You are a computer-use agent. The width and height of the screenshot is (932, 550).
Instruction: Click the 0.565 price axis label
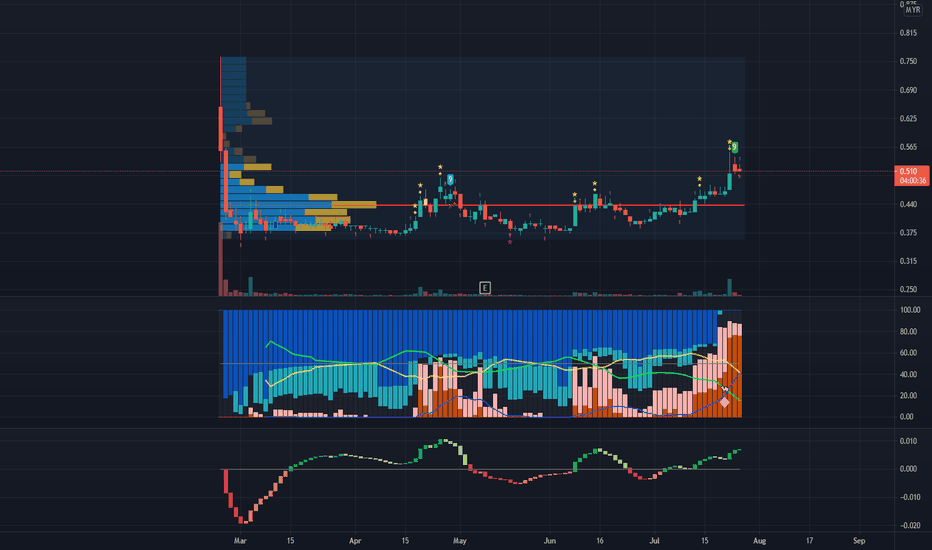pyautogui.click(x=908, y=147)
